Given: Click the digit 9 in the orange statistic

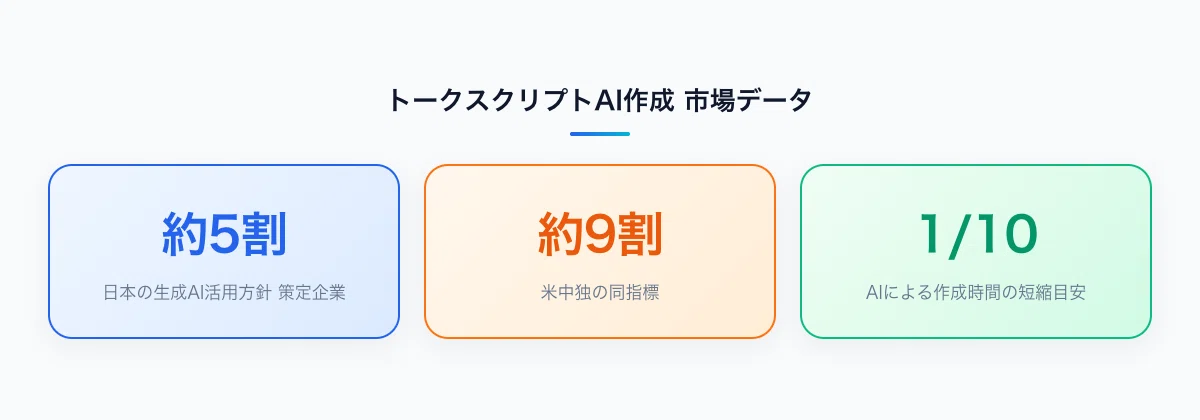Looking at the screenshot, I should (x=601, y=236).
